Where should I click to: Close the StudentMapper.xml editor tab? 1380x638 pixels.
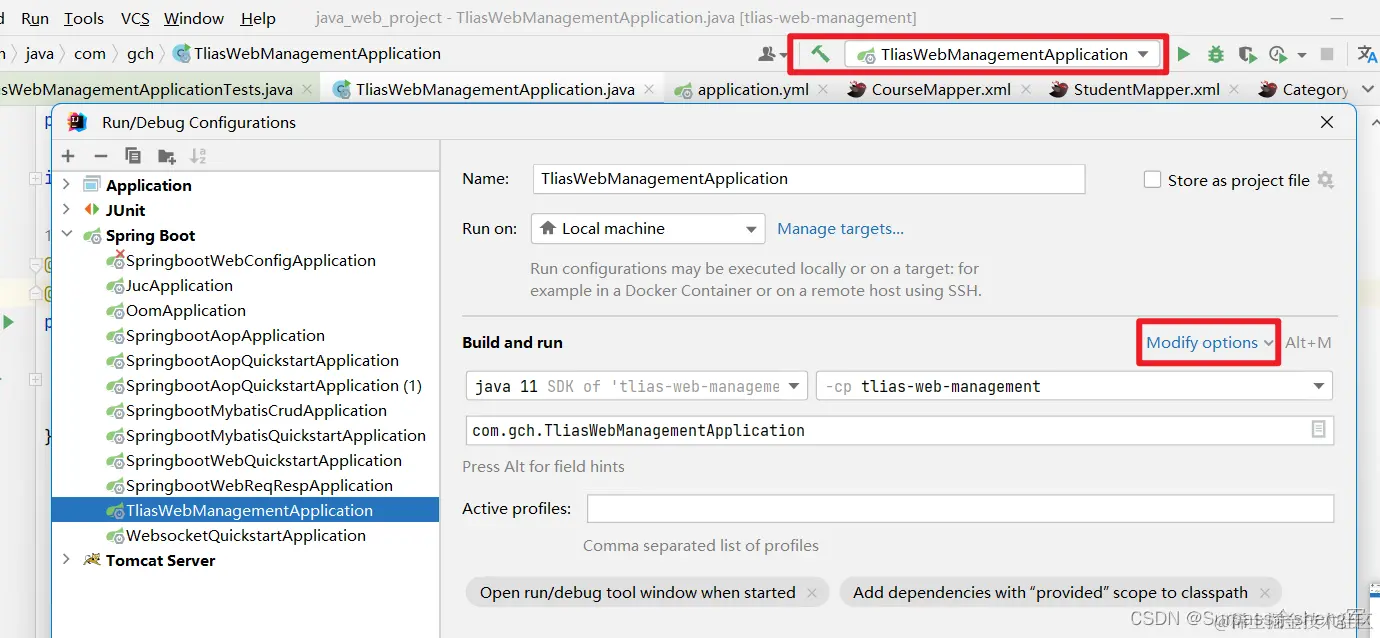click(1235, 89)
